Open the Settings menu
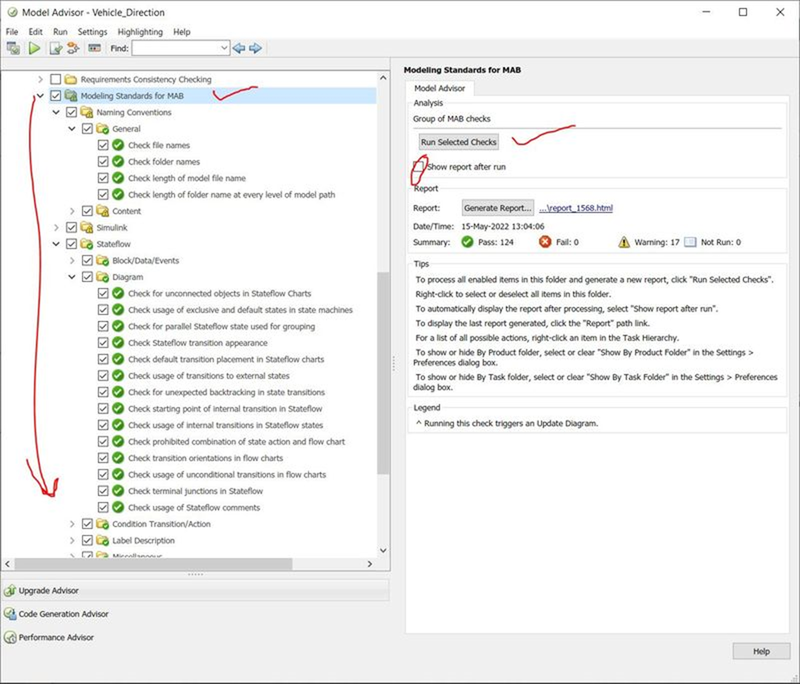 (92, 32)
